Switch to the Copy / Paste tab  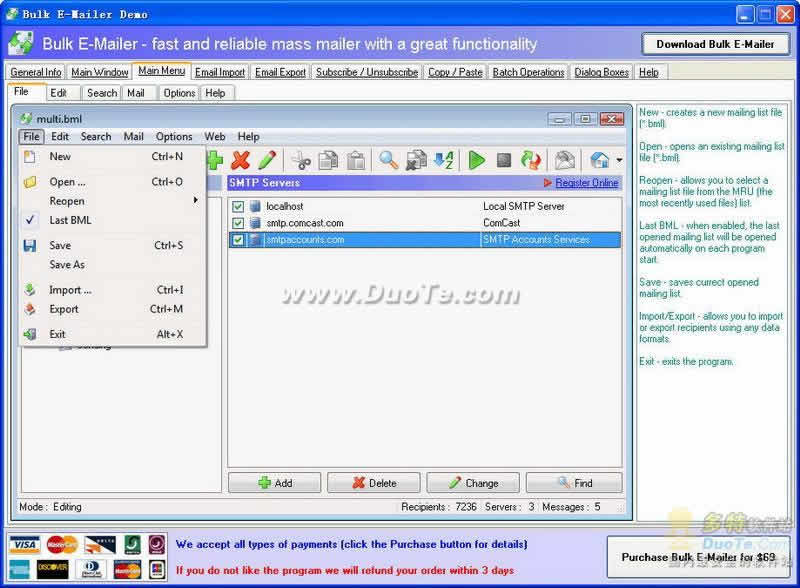[455, 72]
